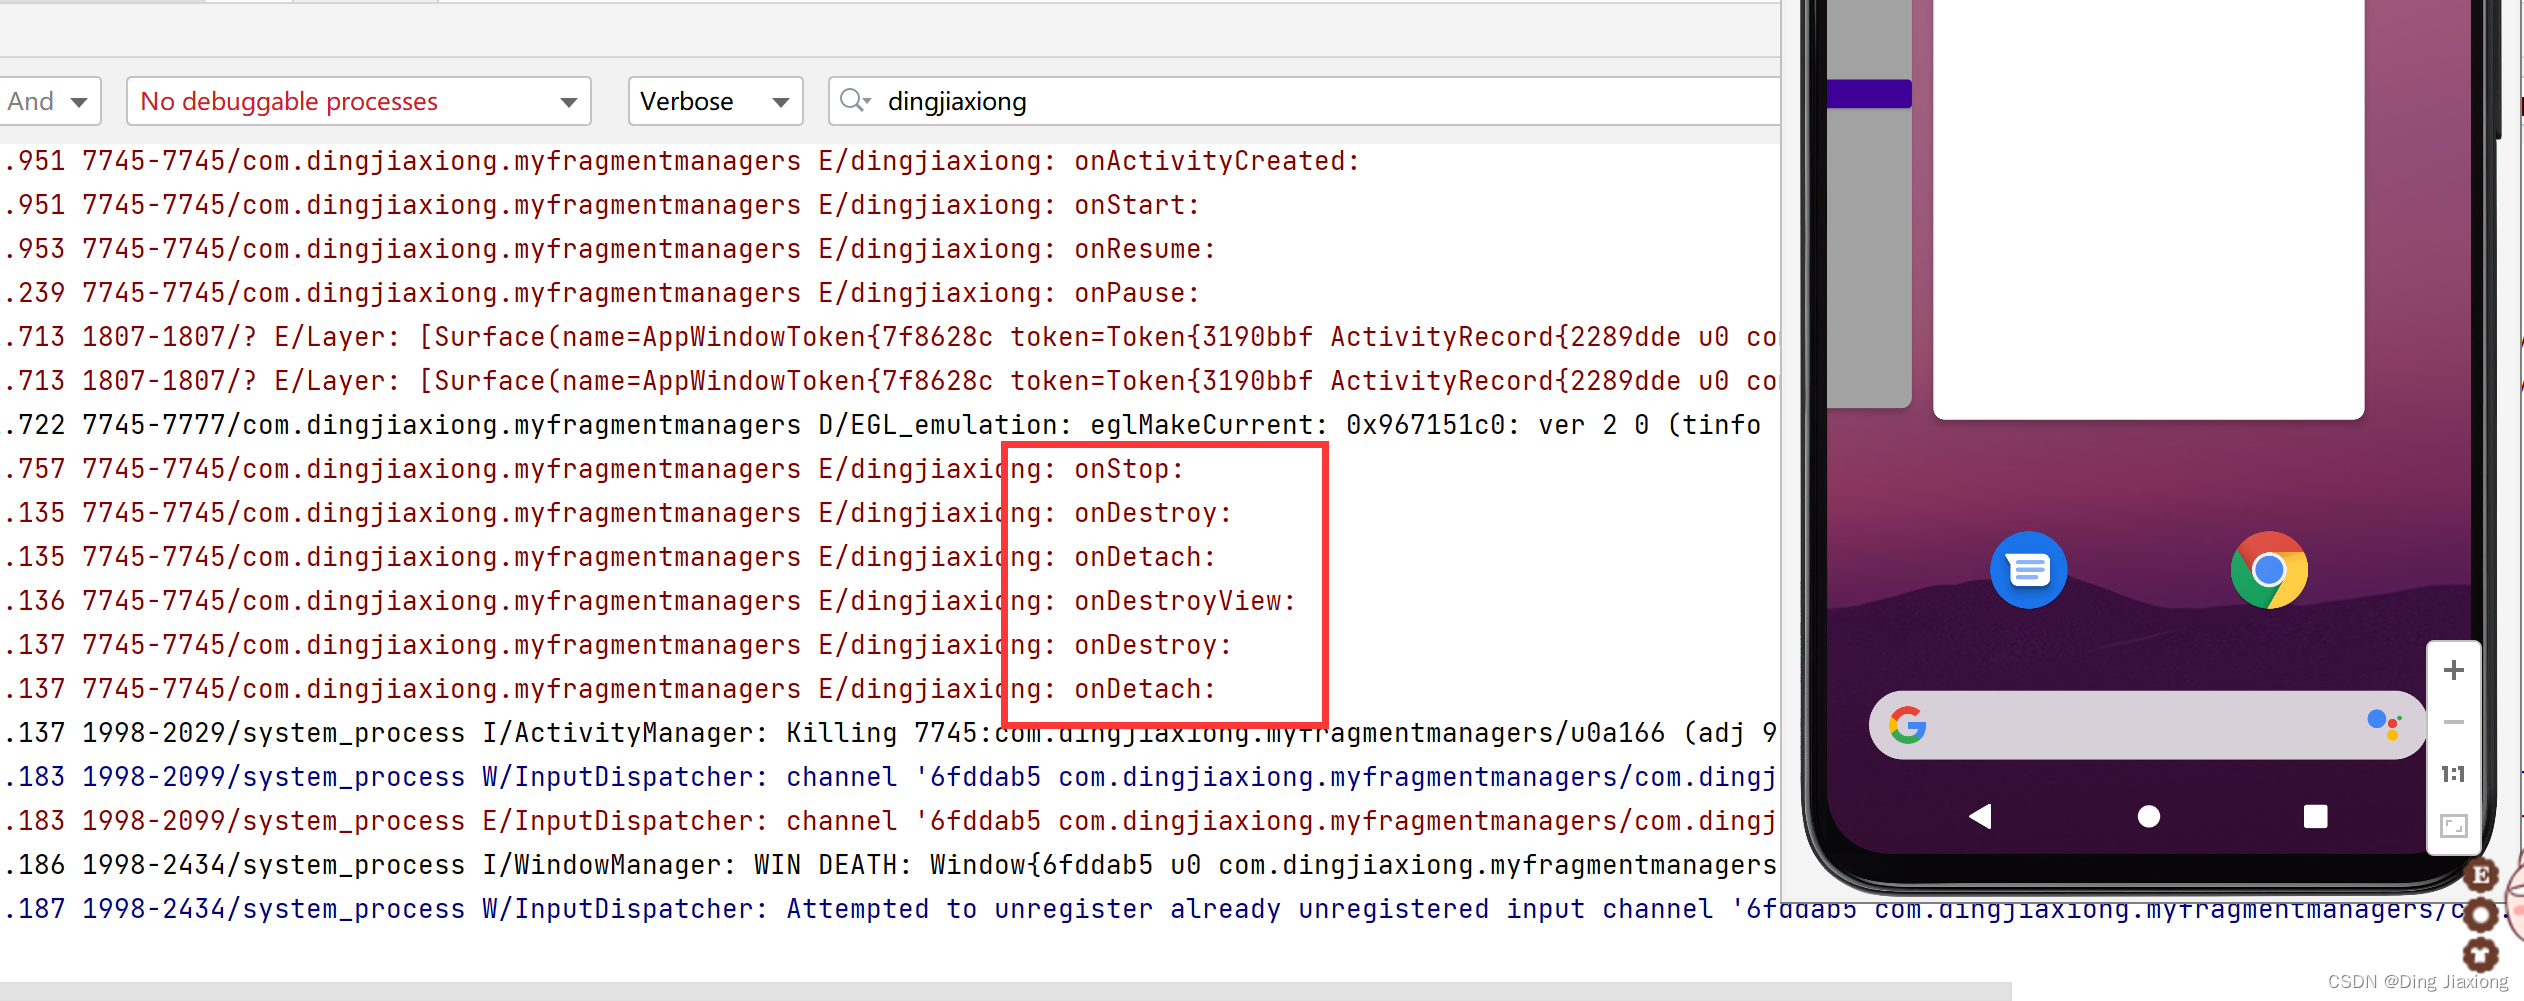Select the ActivityManager Killing 7745 log line

click(x=890, y=733)
